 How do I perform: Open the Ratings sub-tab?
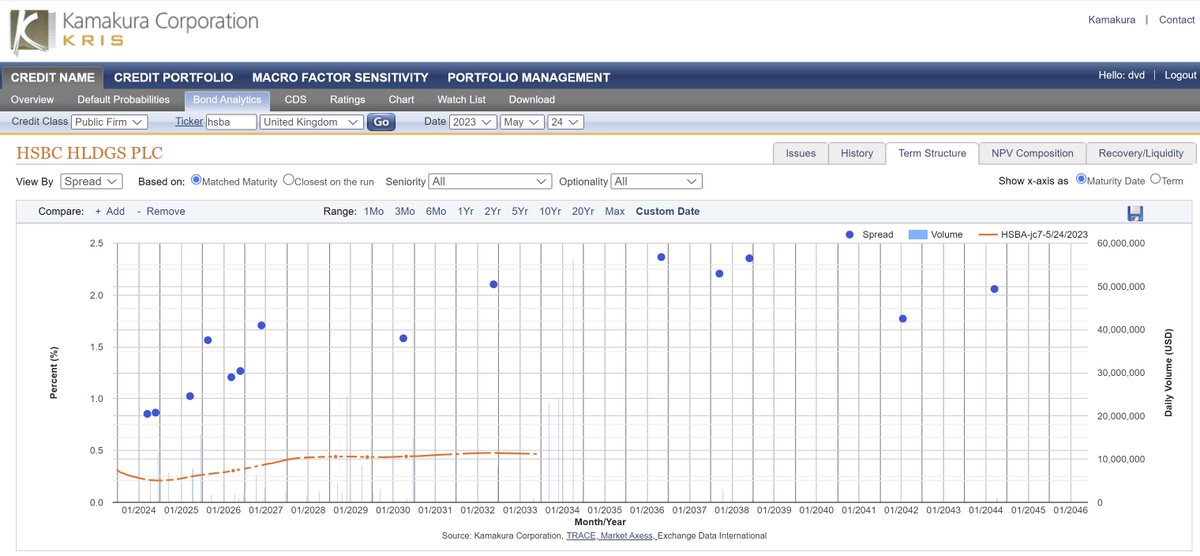coord(348,100)
